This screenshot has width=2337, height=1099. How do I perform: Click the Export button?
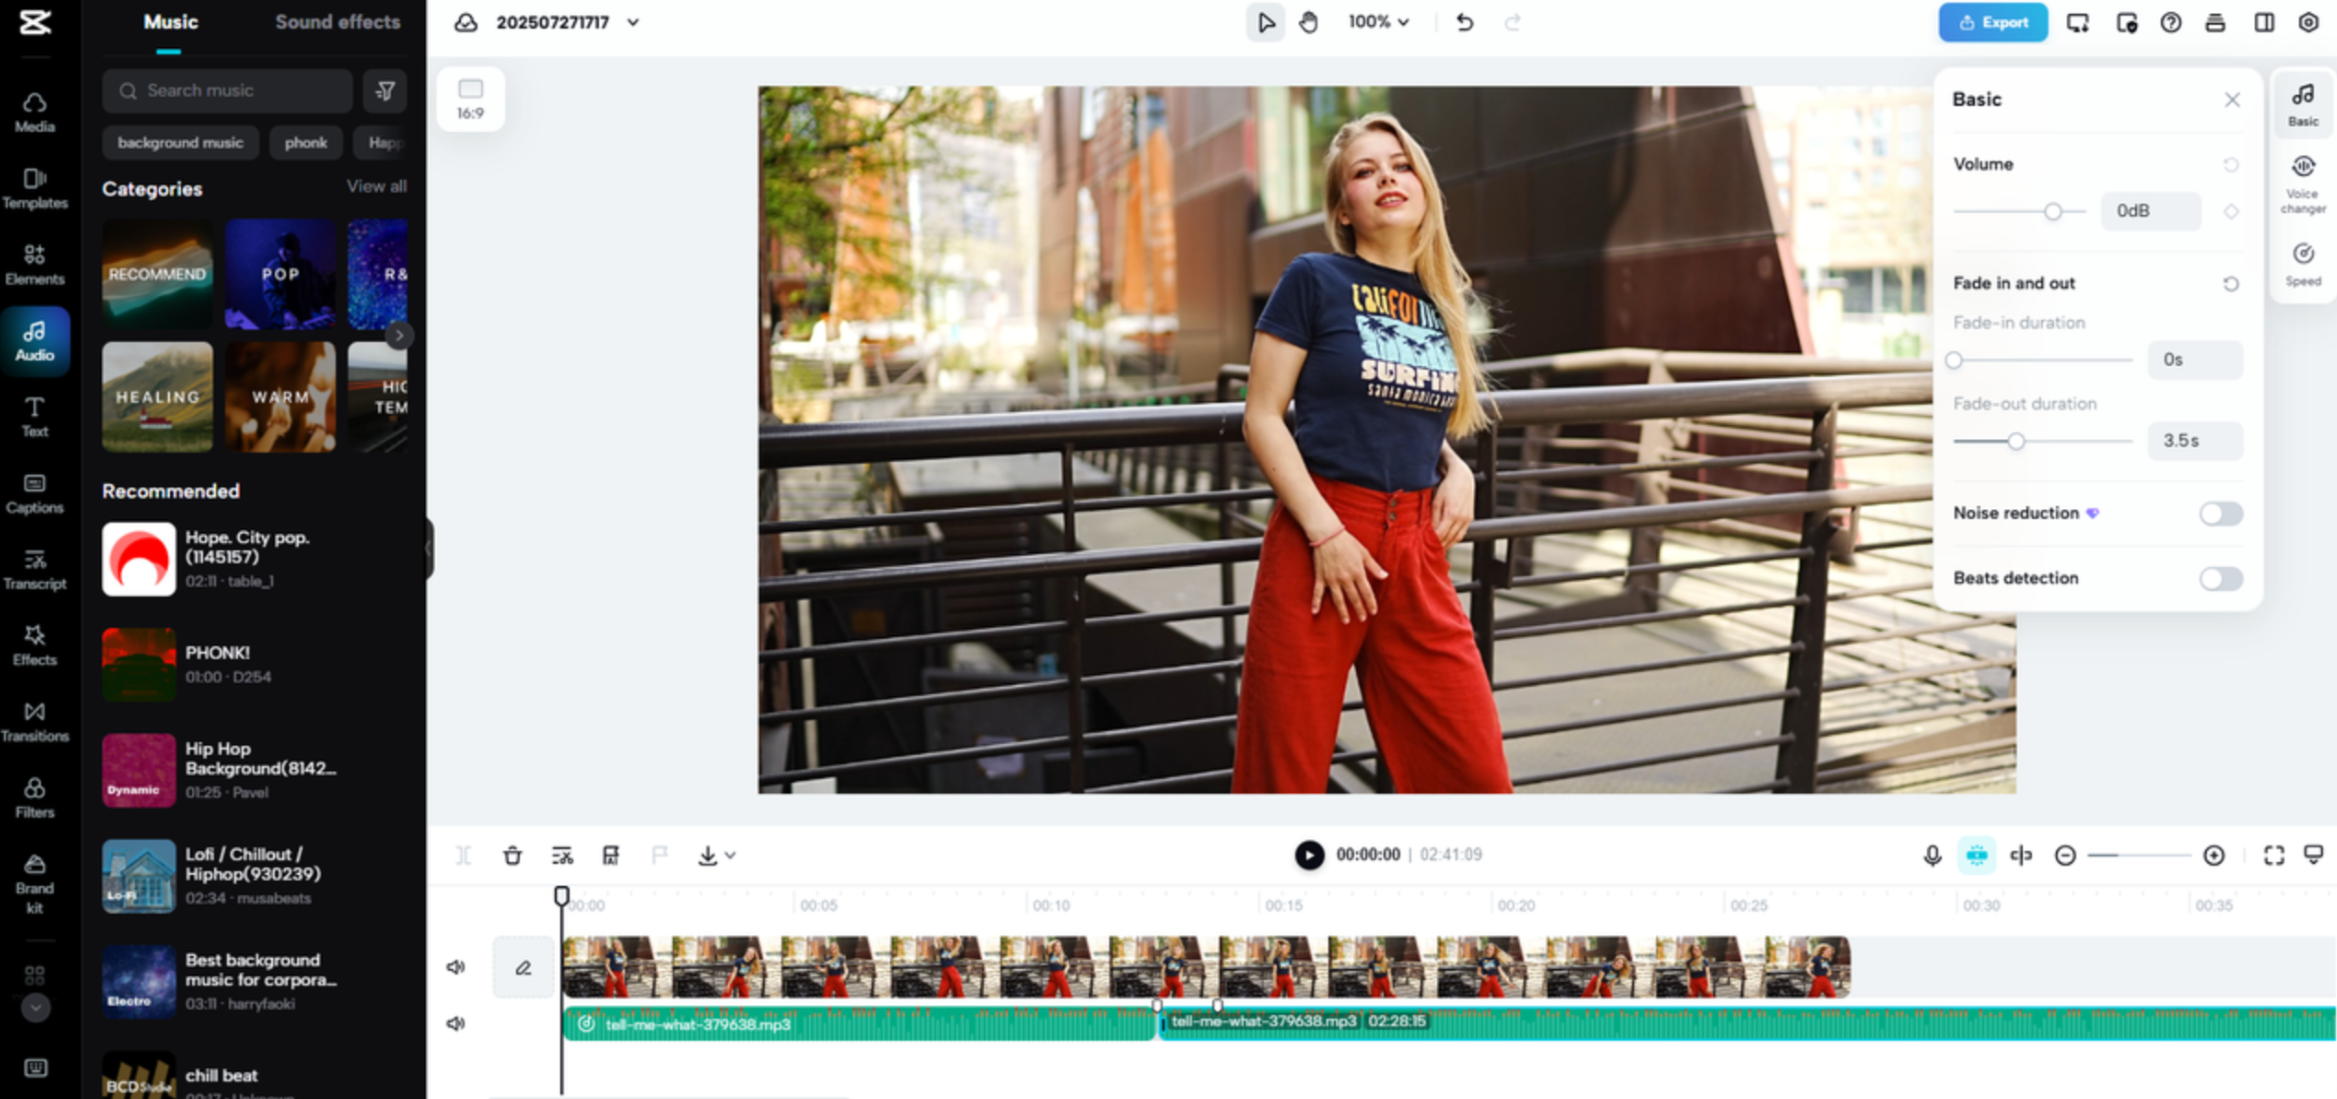(1992, 22)
